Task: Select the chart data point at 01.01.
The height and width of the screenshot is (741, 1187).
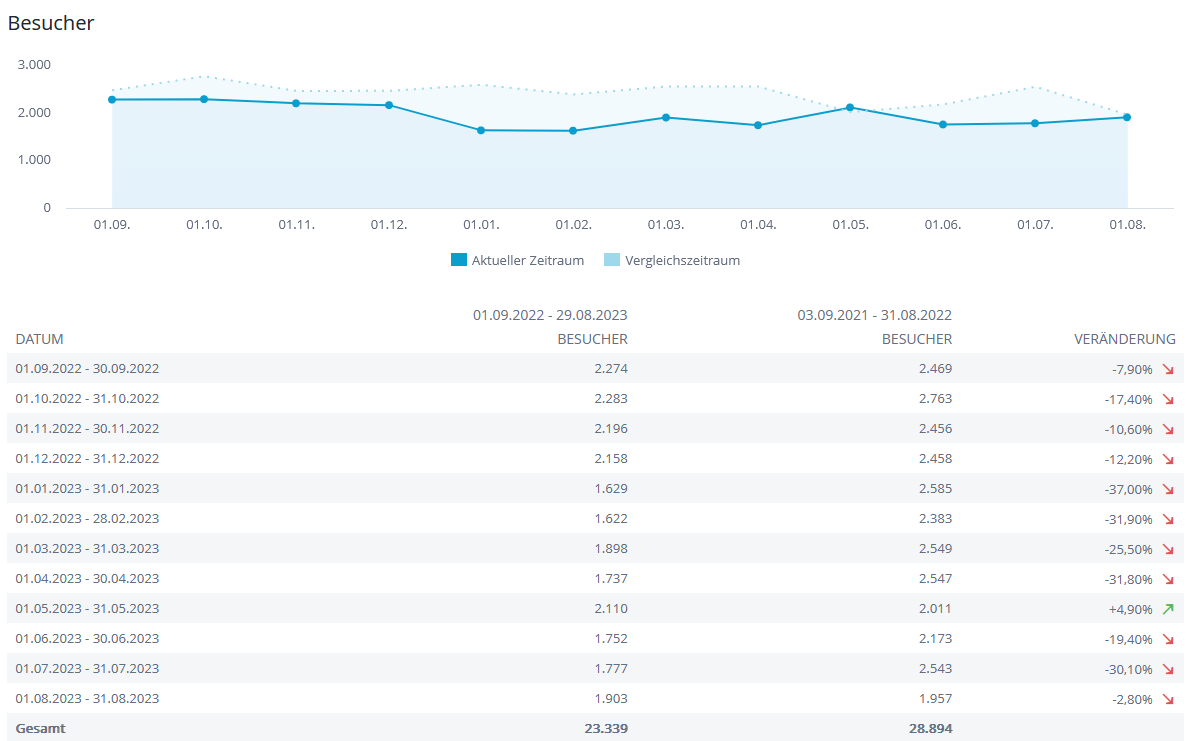Action: pyautogui.click(x=481, y=130)
